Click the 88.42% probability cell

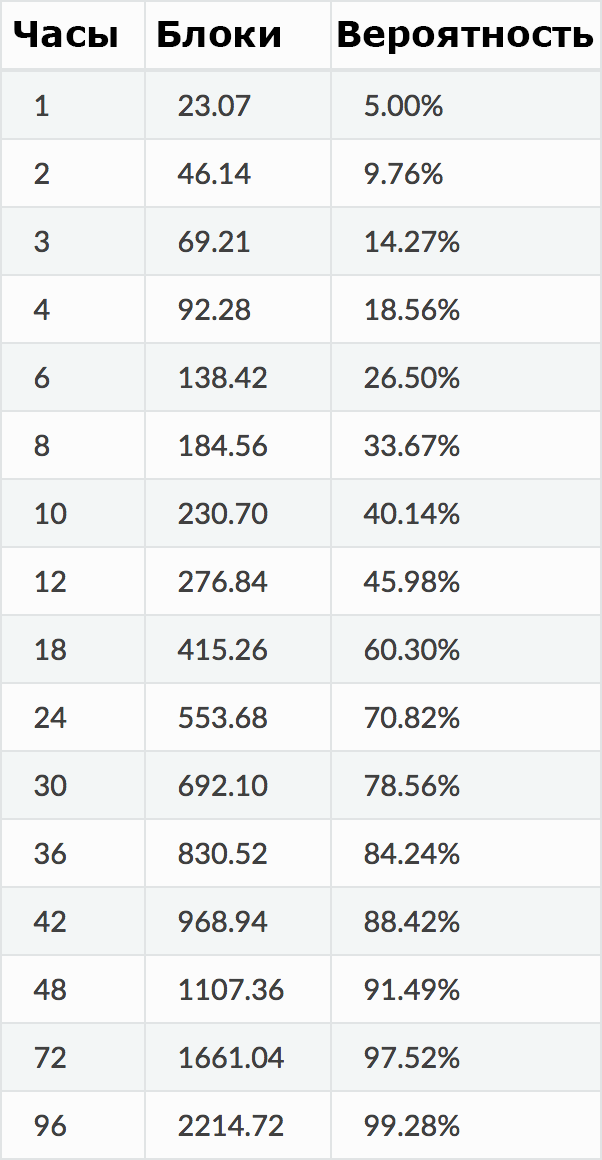[466, 922]
